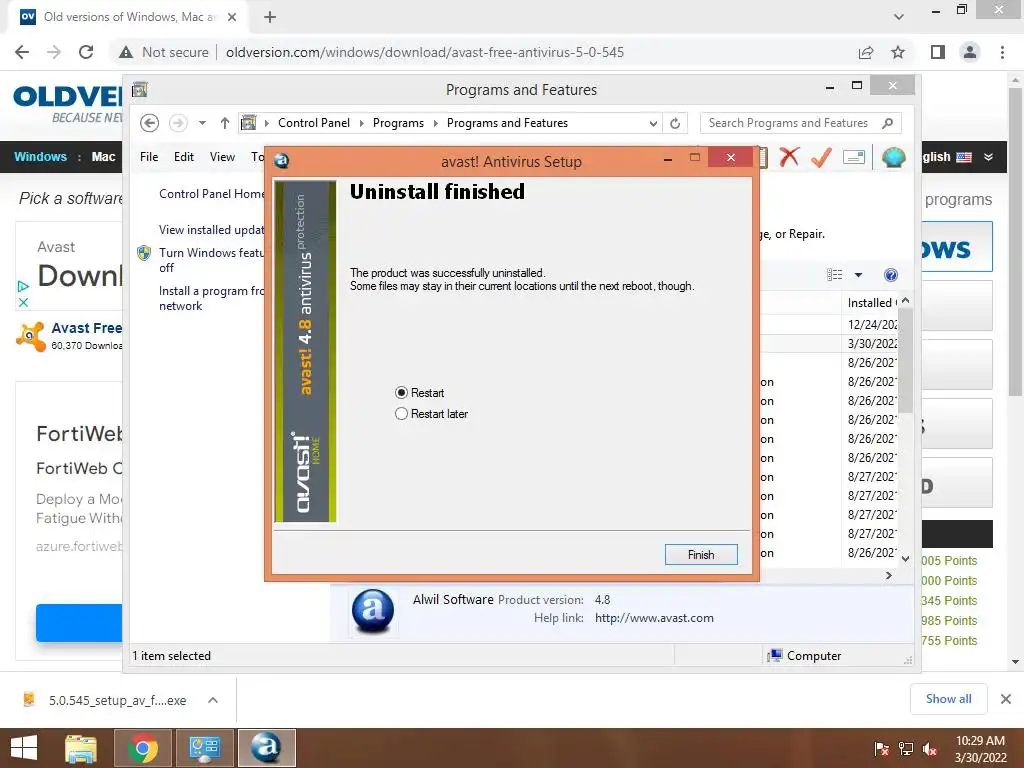The width and height of the screenshot is (1024, 768).
Task: Click the ad close X icon
Action: tap(24, 302)
